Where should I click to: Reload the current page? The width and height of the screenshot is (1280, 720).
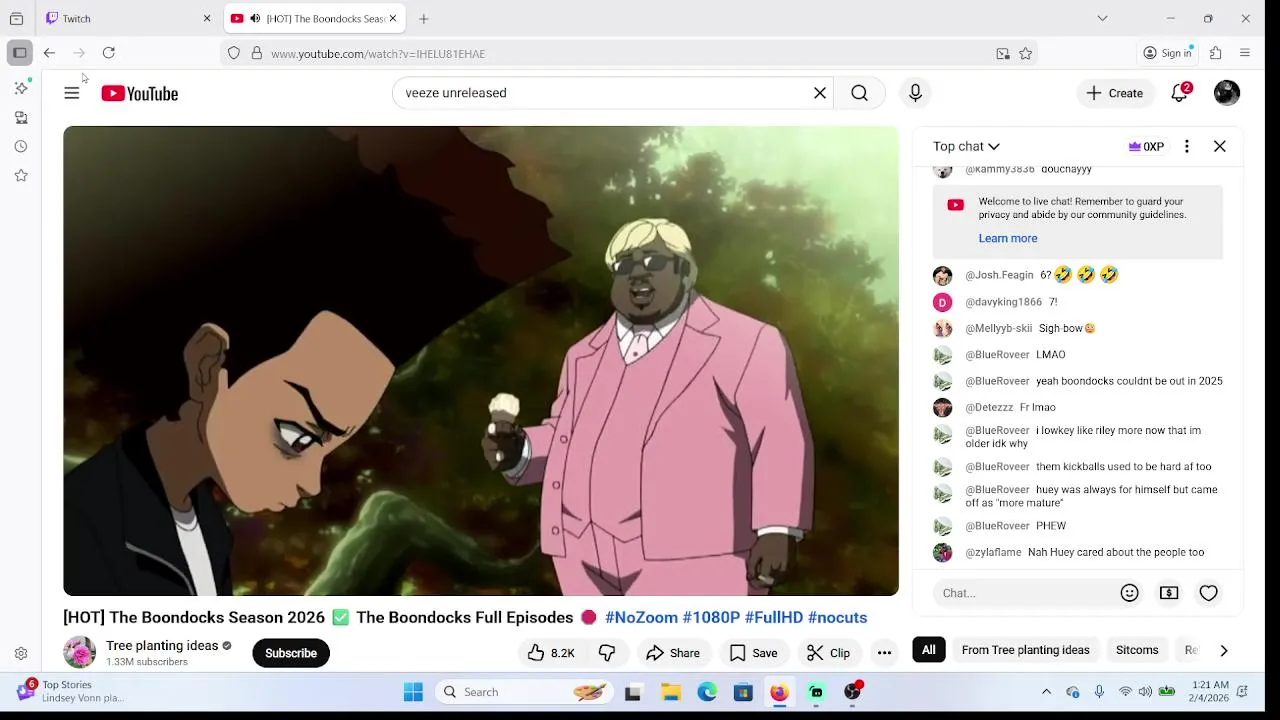[x=109, y=53]
